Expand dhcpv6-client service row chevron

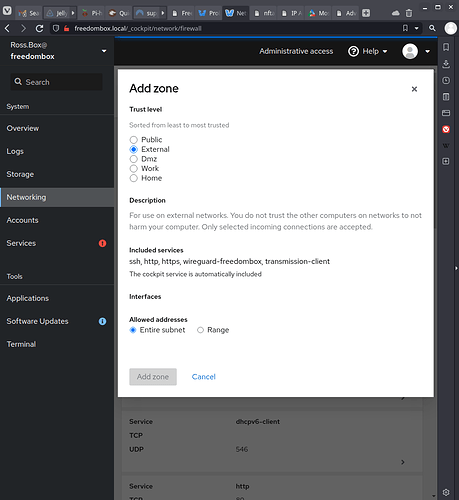click(403, 462)
